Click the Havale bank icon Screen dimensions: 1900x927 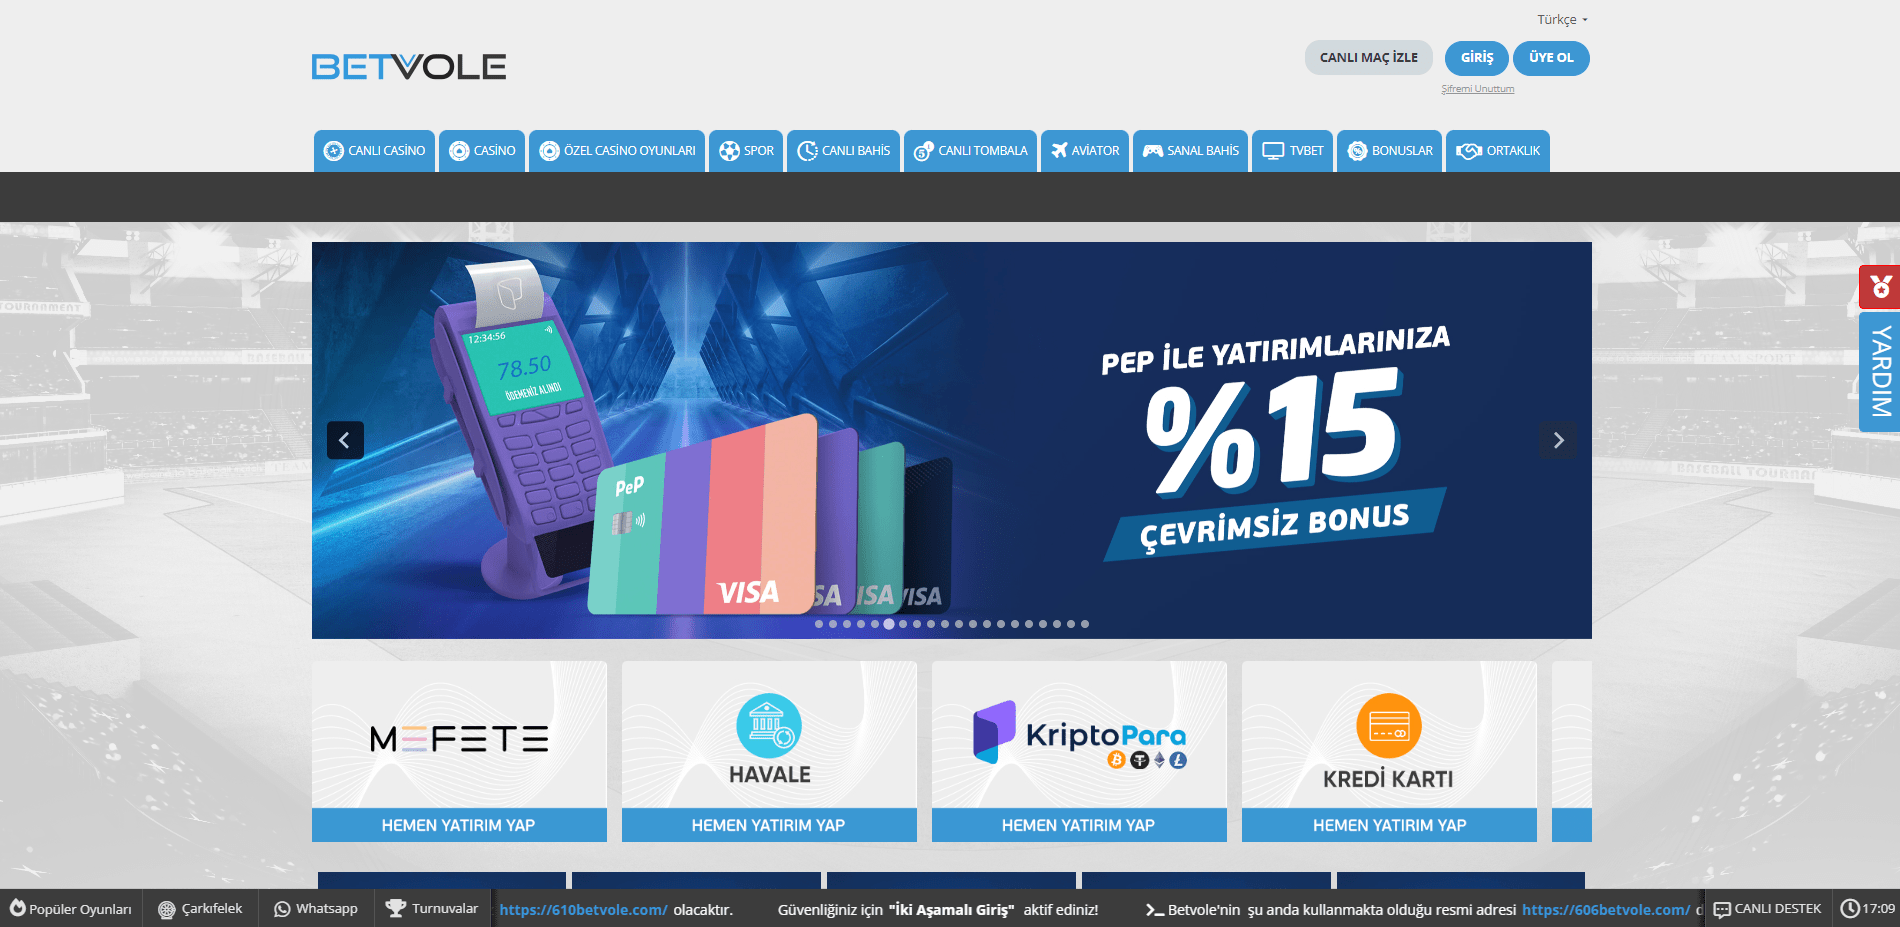(769, 726)
